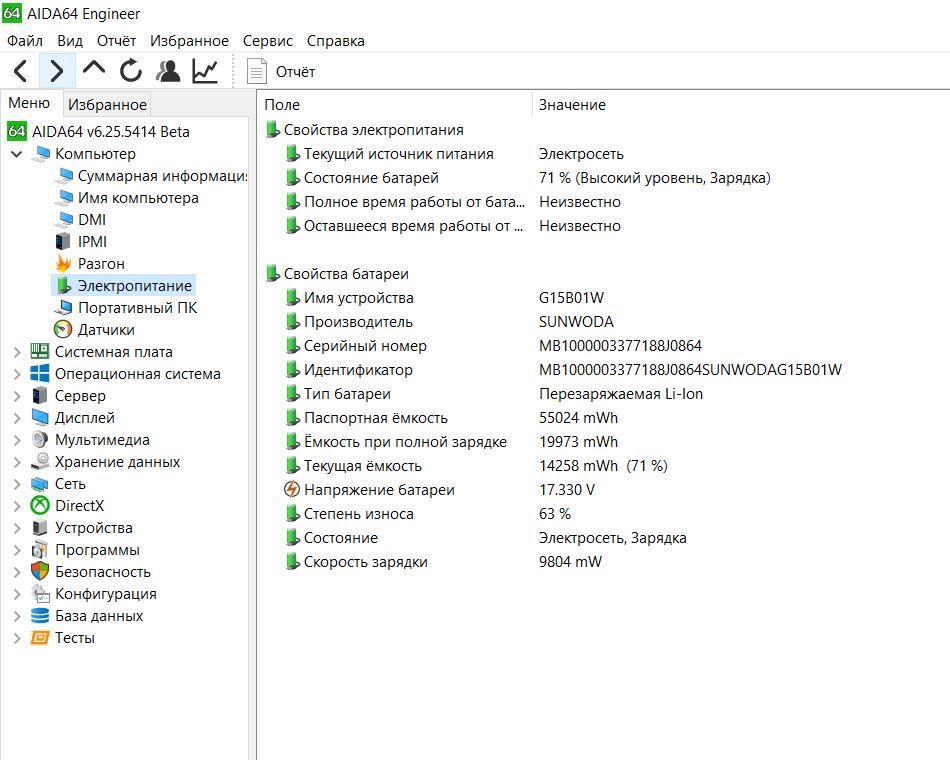The height and width of the screenshot is (760, 950).
Task: Open the Избранное menu in the menu bar
Action: click(x=190, y=41)
